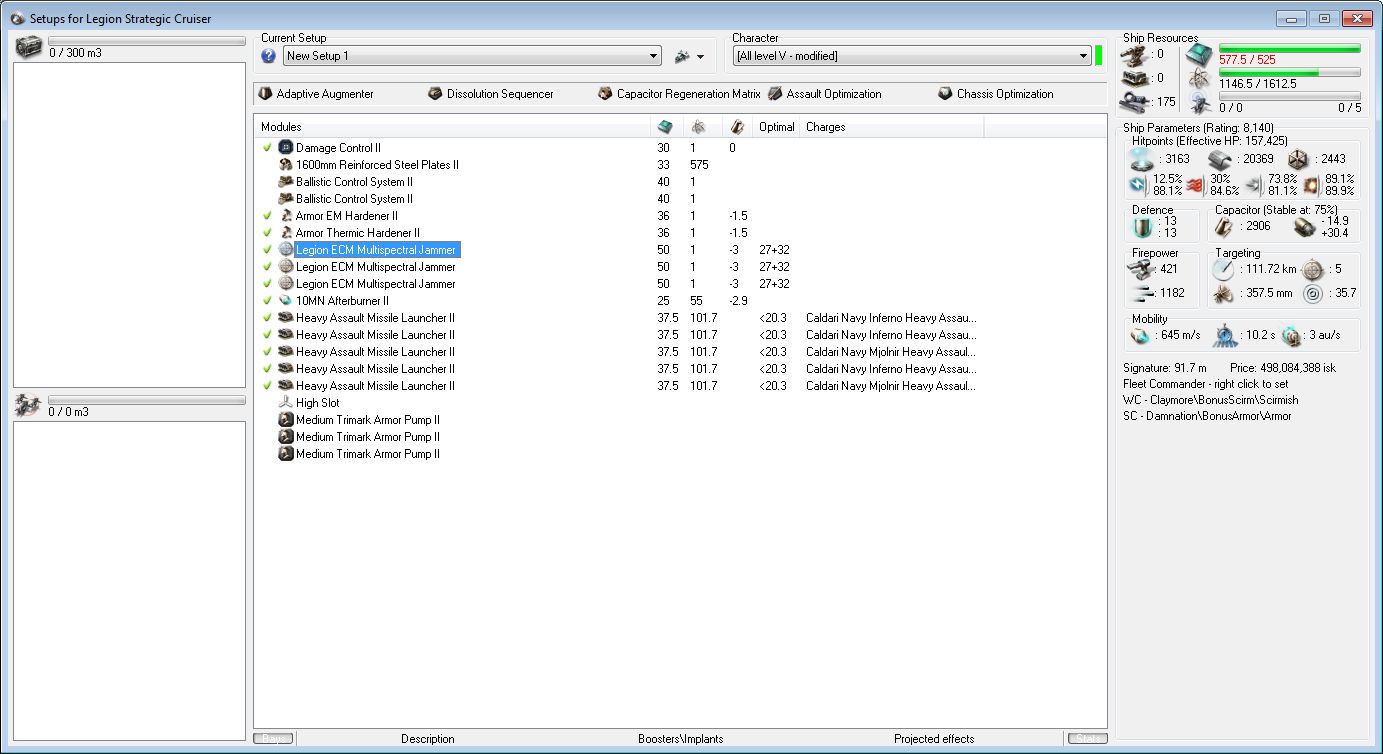Switch to the Bays tab
This screenshot has width=1383, height=754.
pyautogui.click(x=274, y=739)
